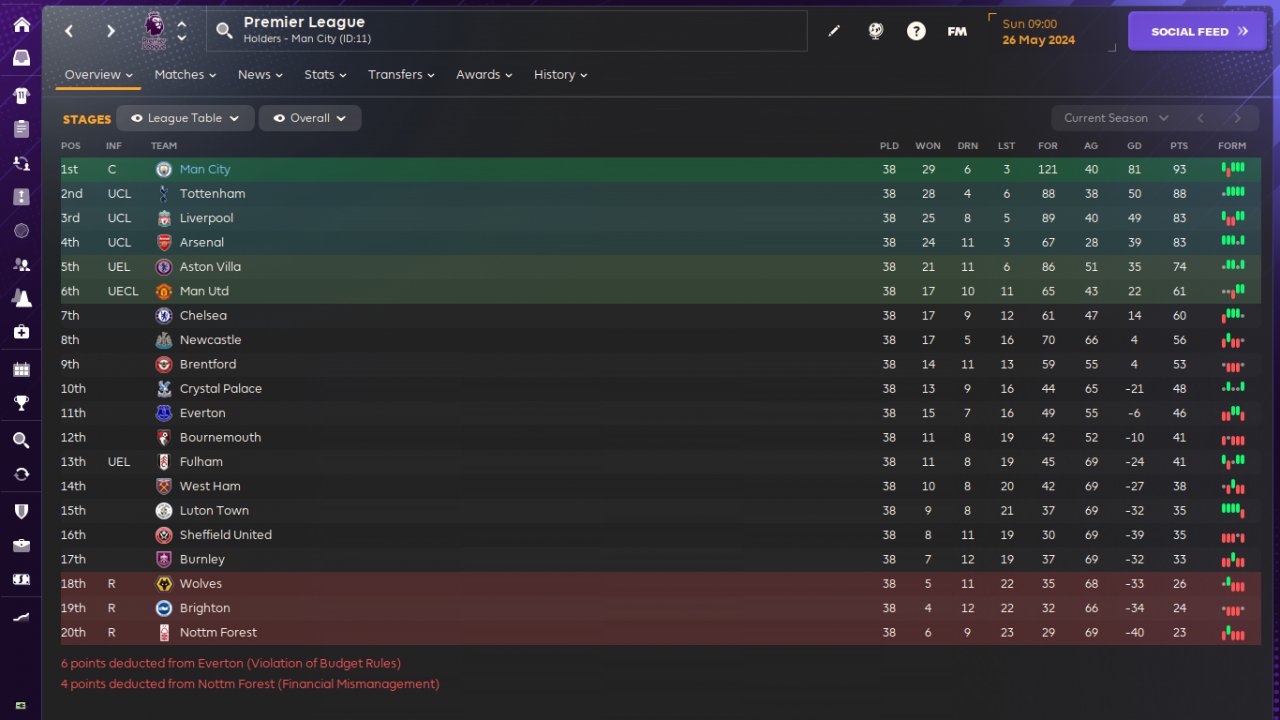Open the medical centre icon

tap(21, 332)
